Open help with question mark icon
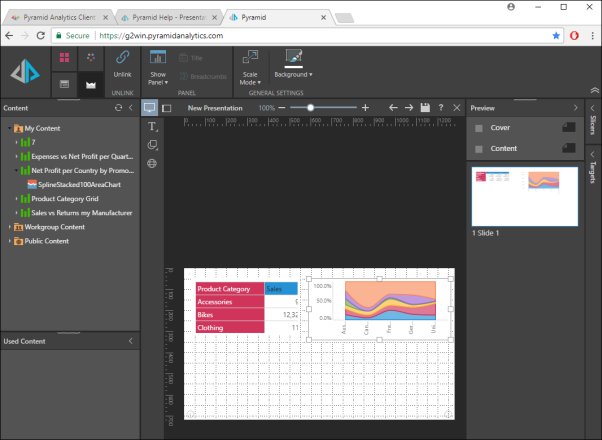602x440 pixels. tap(441, 107)
